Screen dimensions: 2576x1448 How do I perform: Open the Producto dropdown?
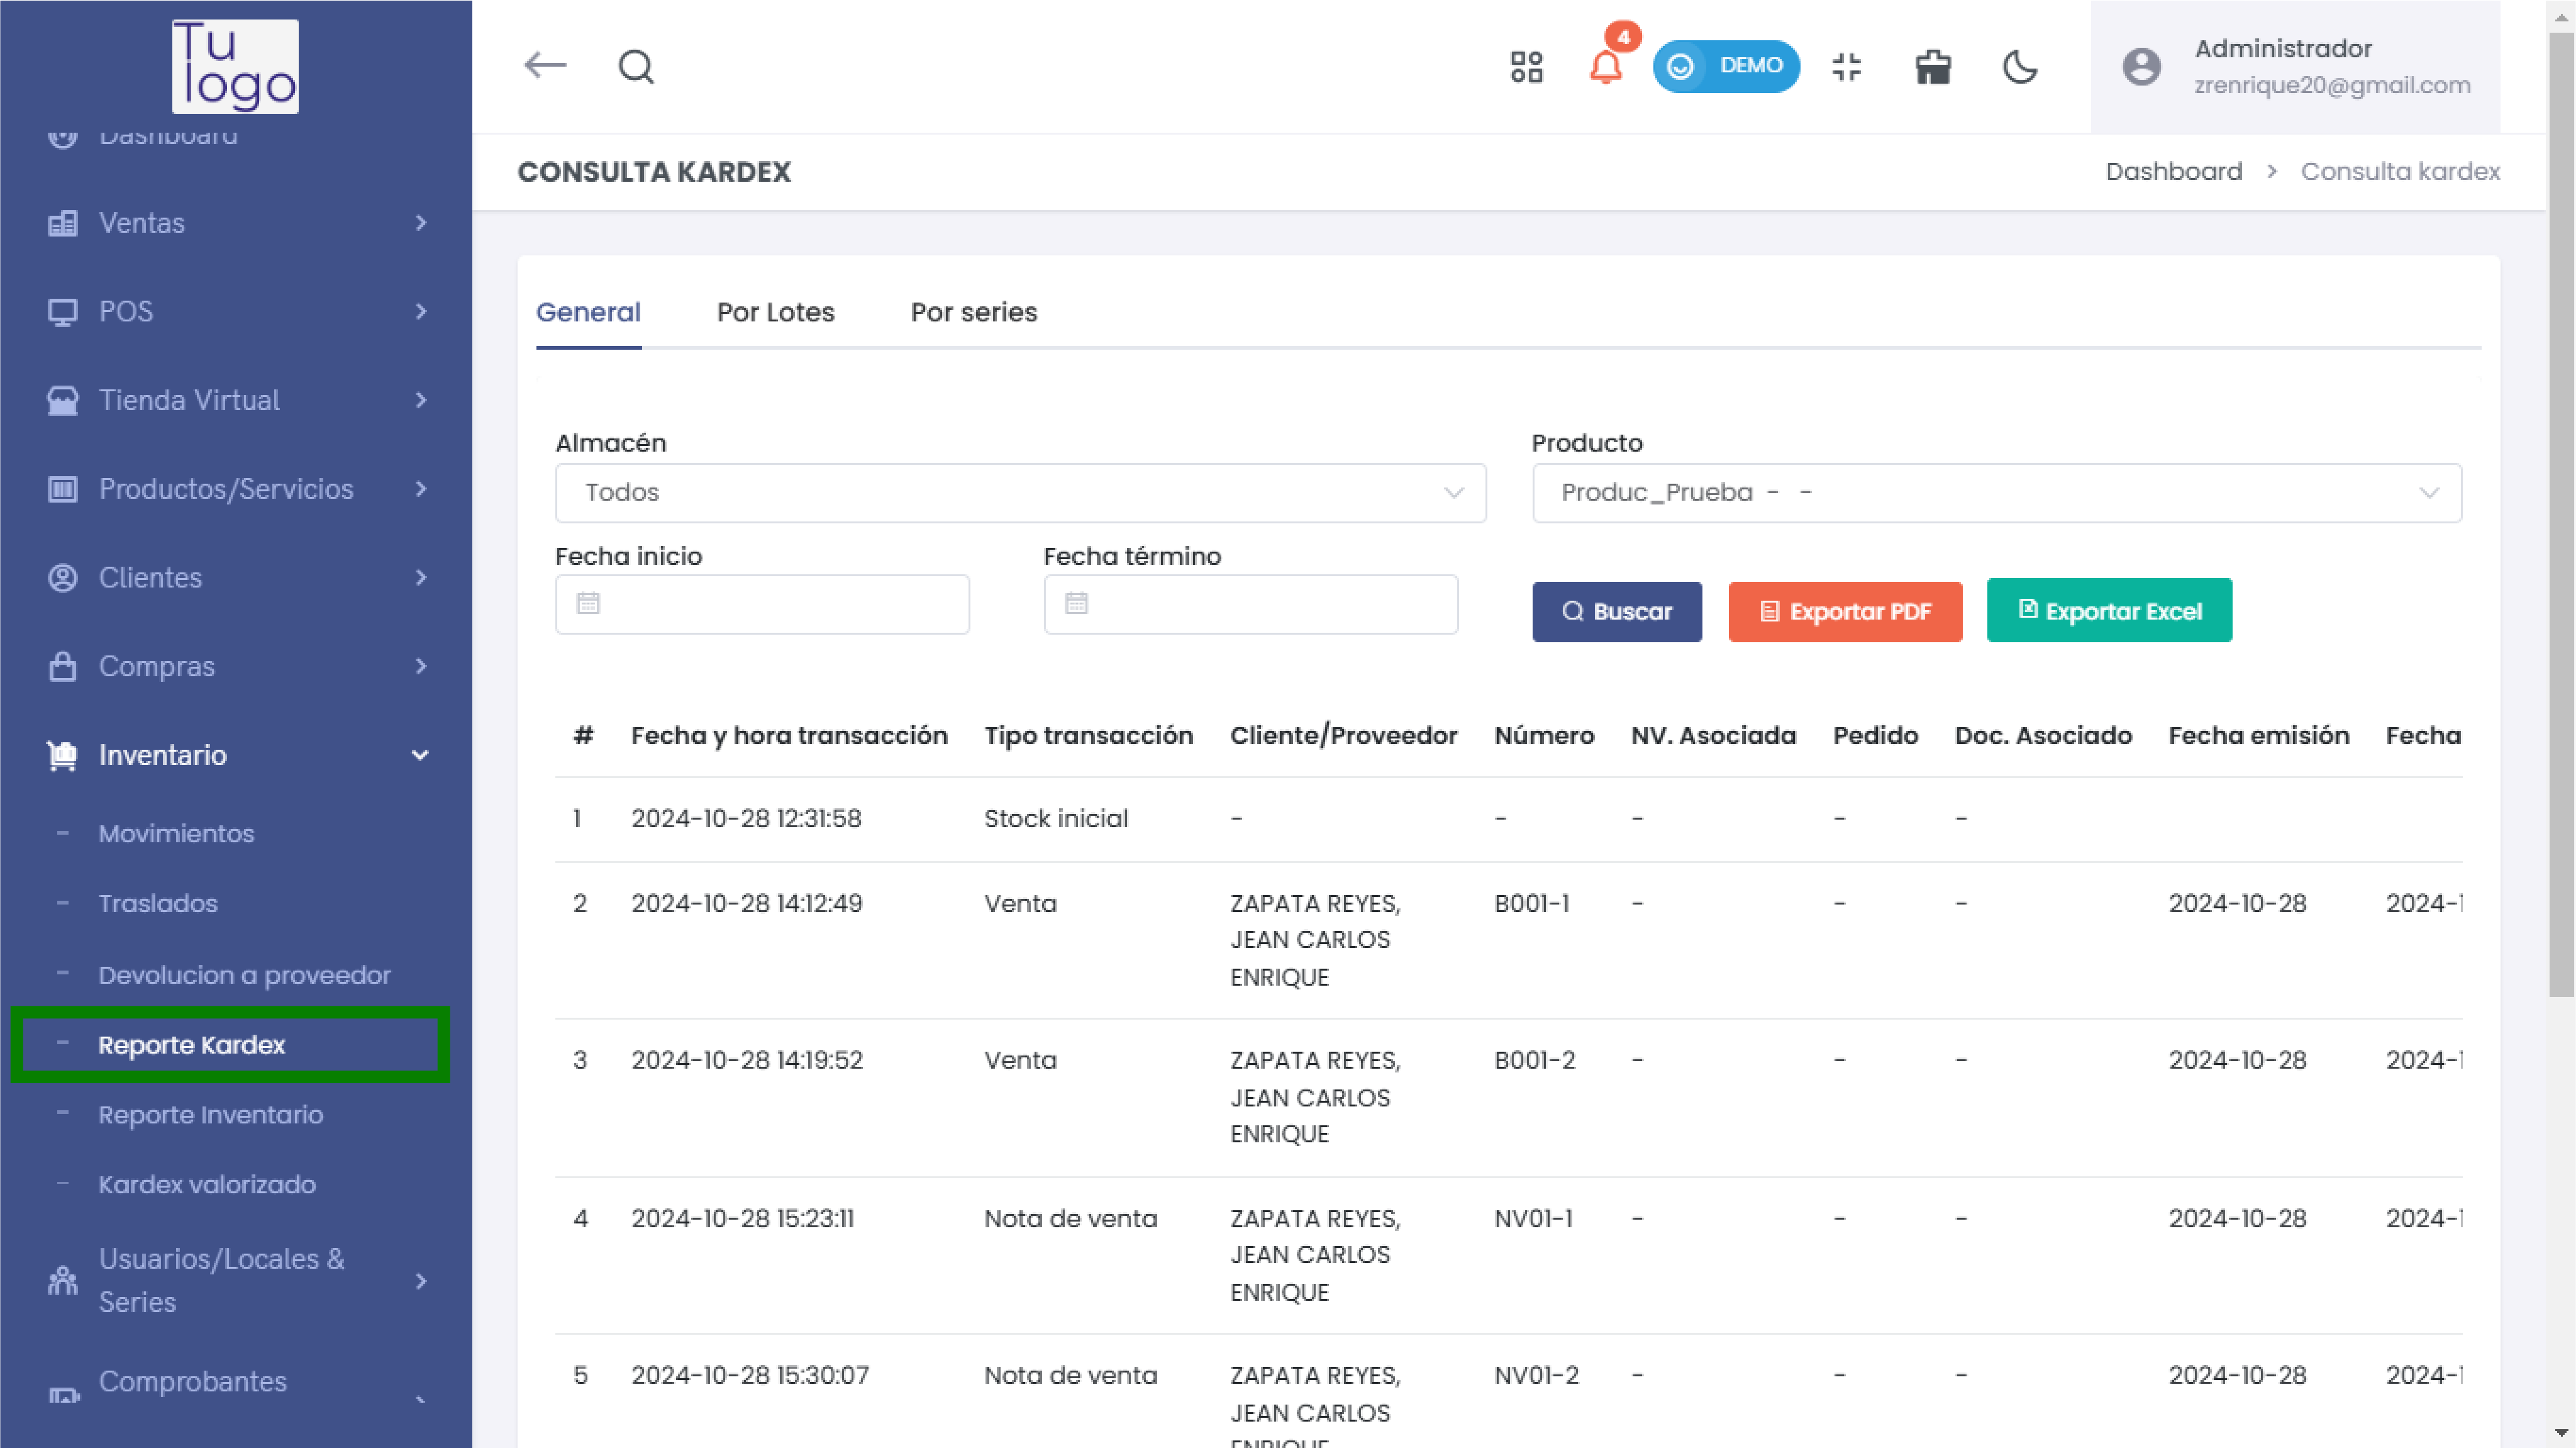1996,492
